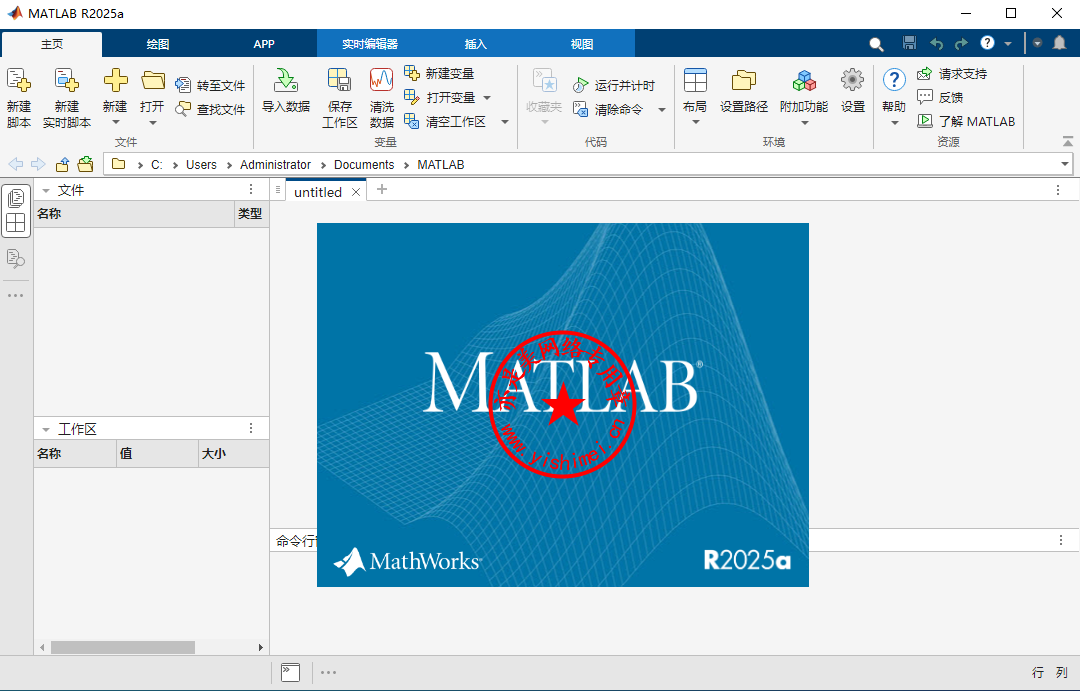Open the 工作区 panel options menu
This screenshot has width=1080, height=691.
coord(251,429)
